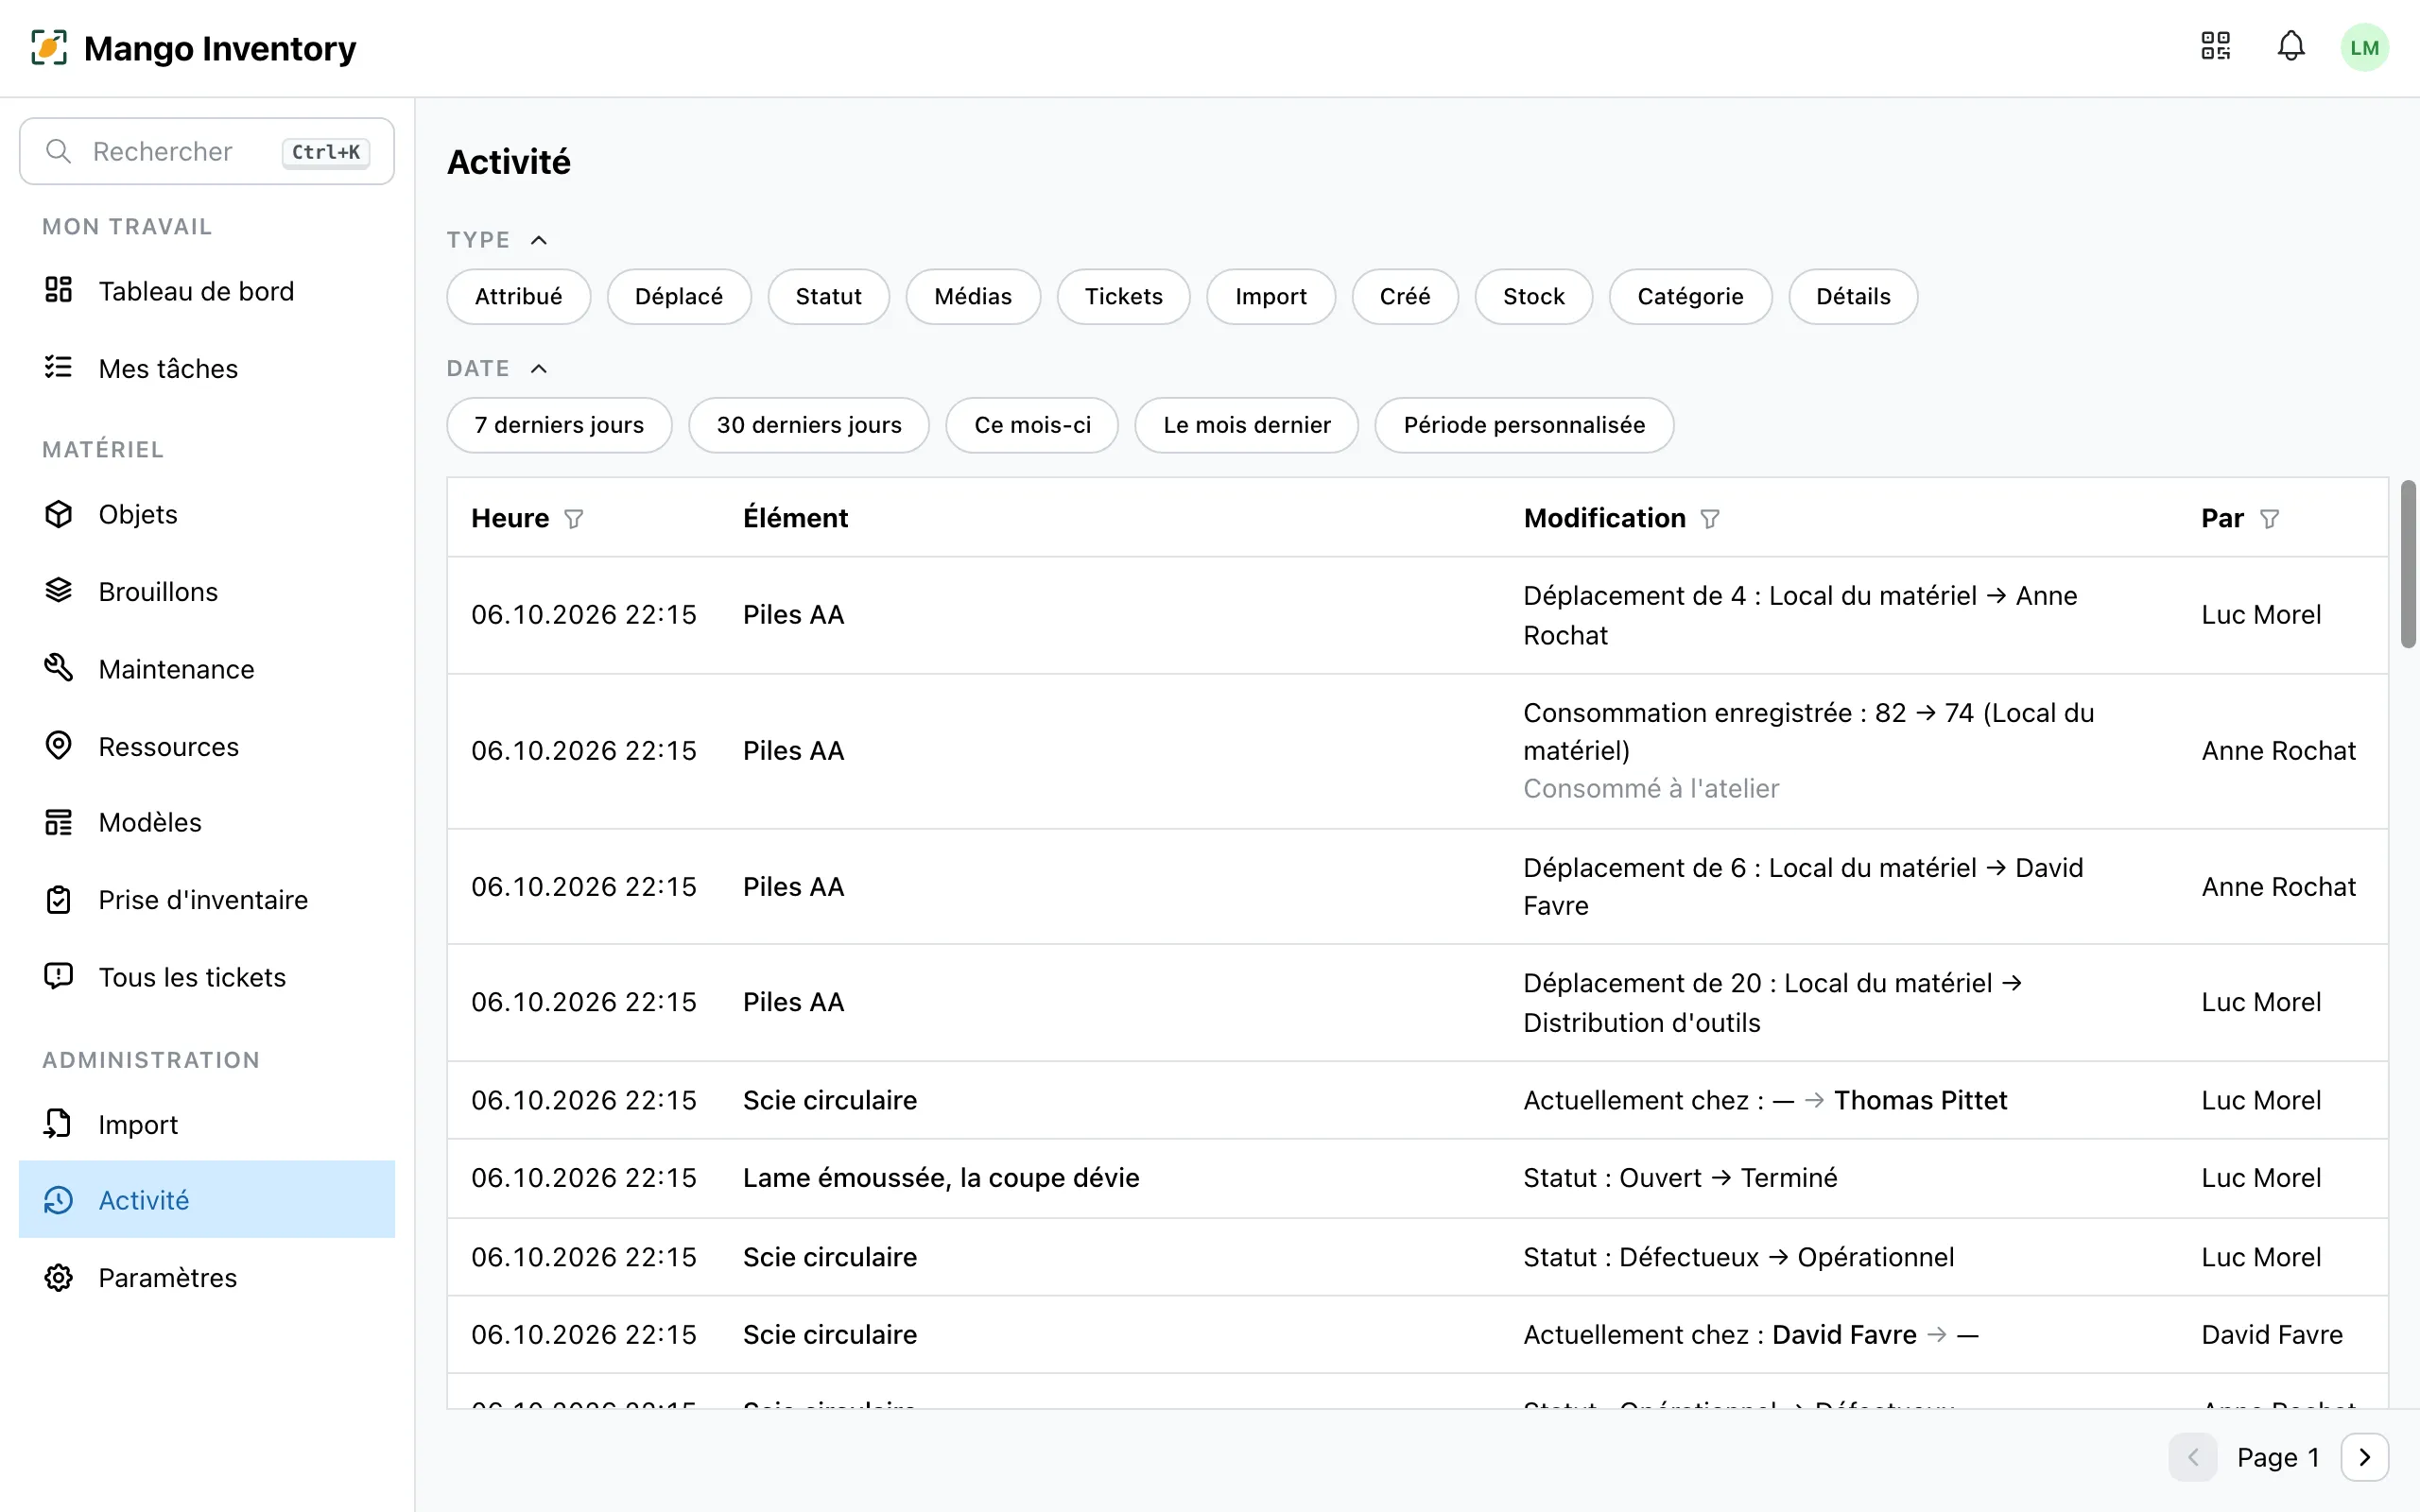Click the Brouillons layers icon
This screenshot has height=1512, width=2420.
tap(59, 591)
